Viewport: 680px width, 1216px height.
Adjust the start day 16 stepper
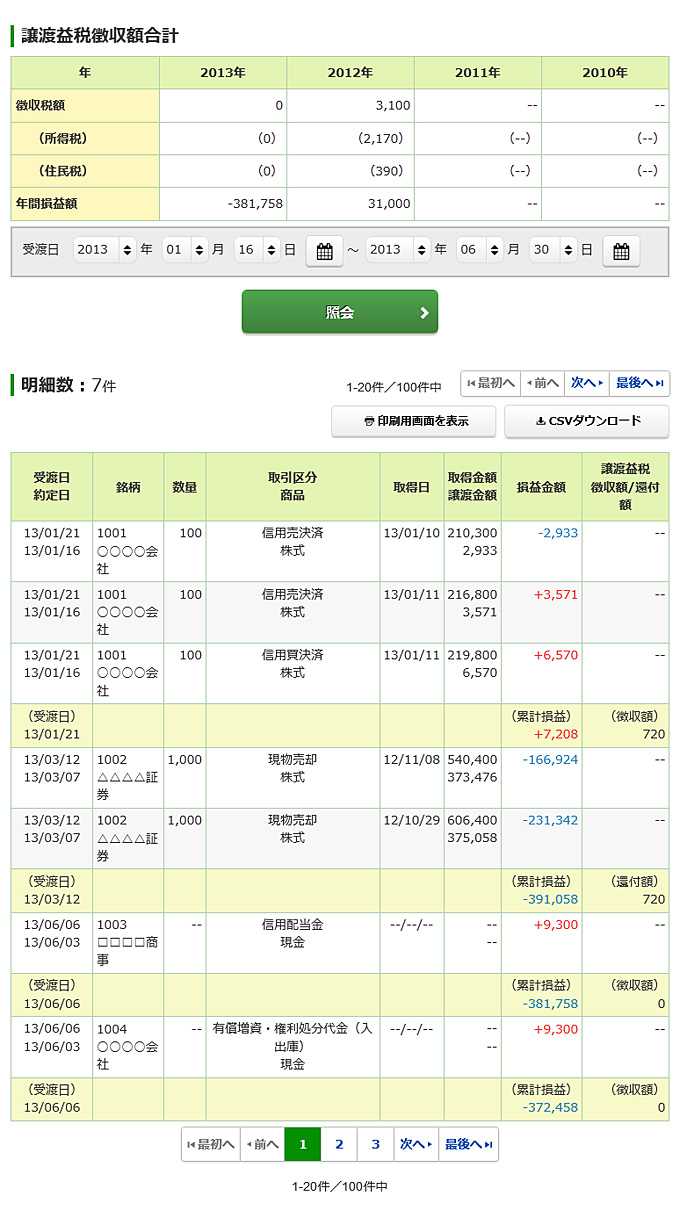256,250
